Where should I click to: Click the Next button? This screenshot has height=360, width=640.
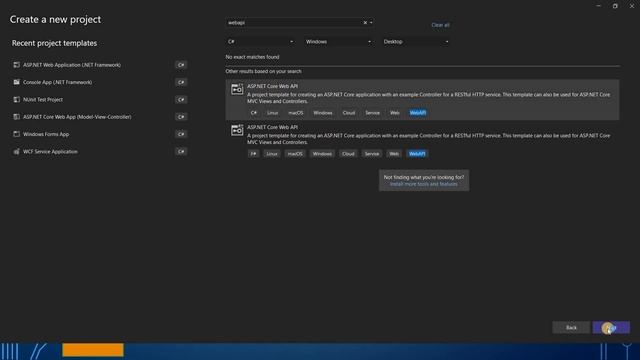pyautogui.click(x=611, y=327)
